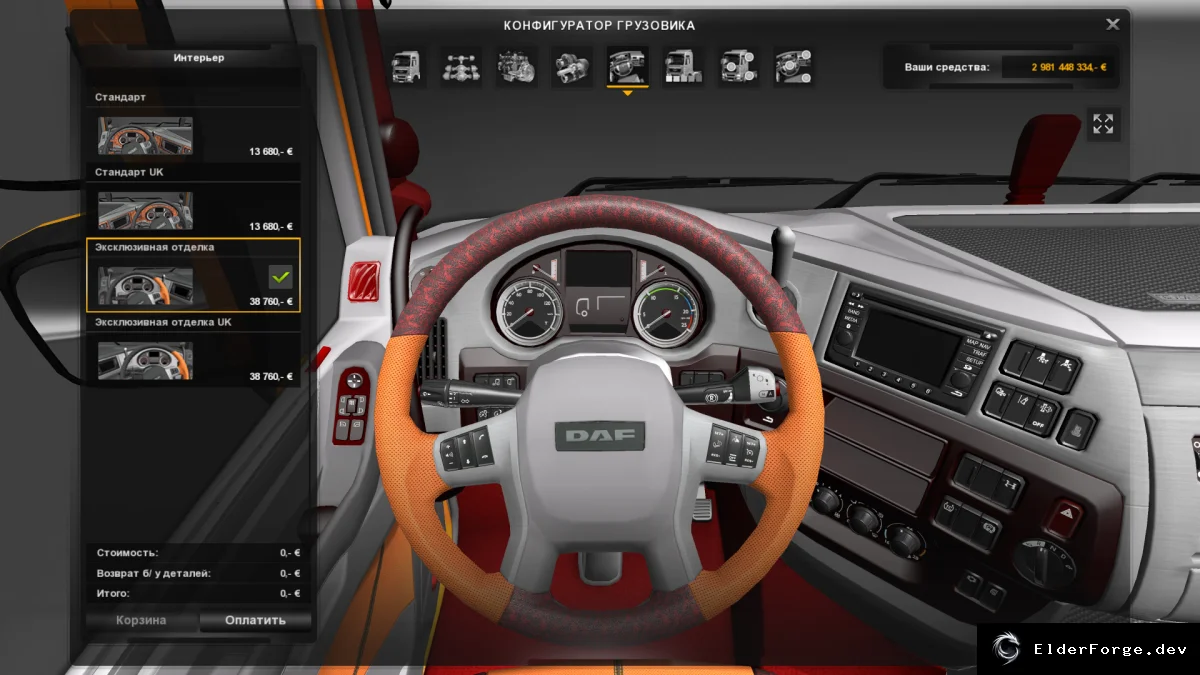Click the green checkmark on Эксклюзивная отделка
The image size is (1200, 675).
(280, 277)
